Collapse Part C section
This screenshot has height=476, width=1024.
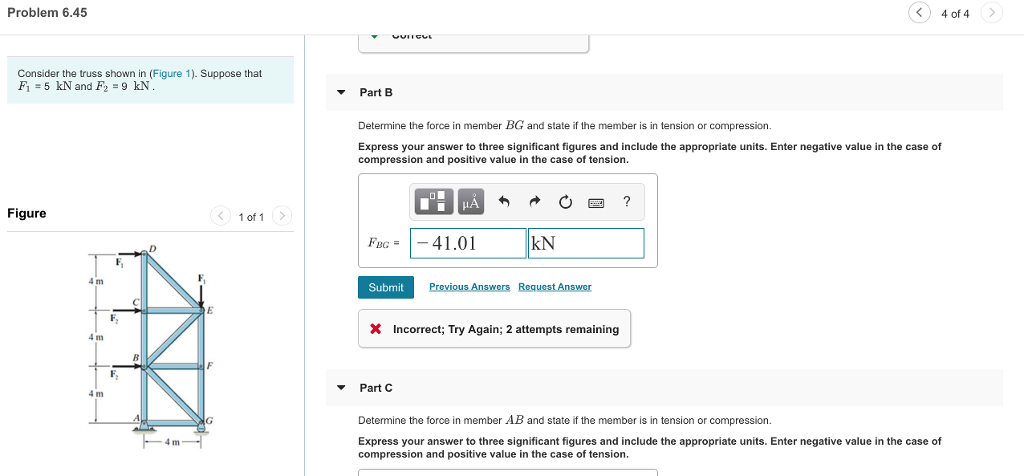tap(341, 388)
